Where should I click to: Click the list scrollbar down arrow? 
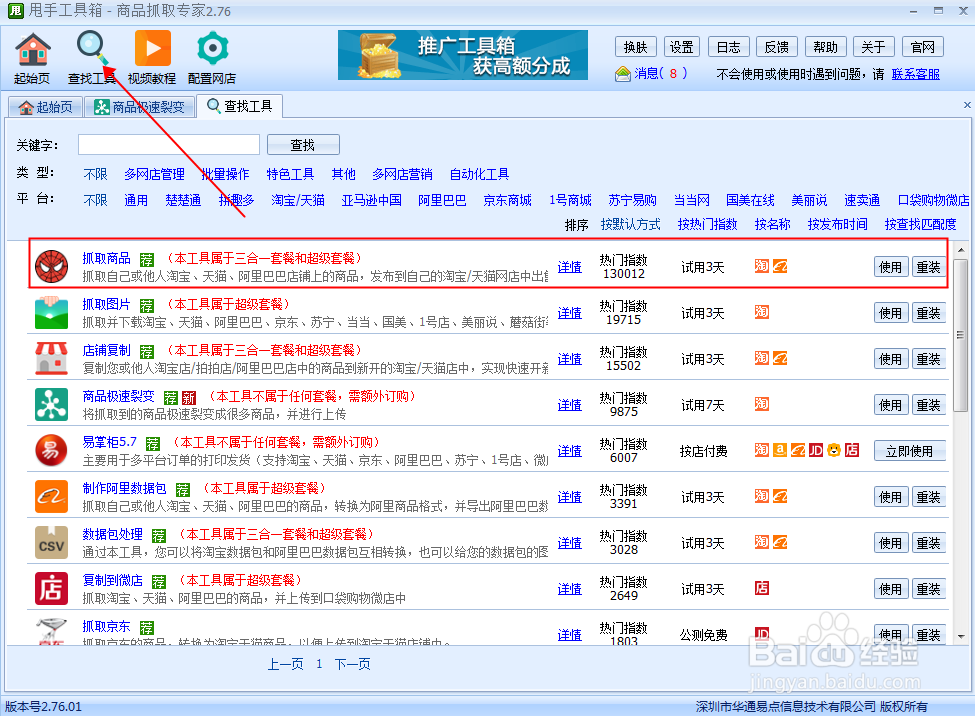point(961,636)
